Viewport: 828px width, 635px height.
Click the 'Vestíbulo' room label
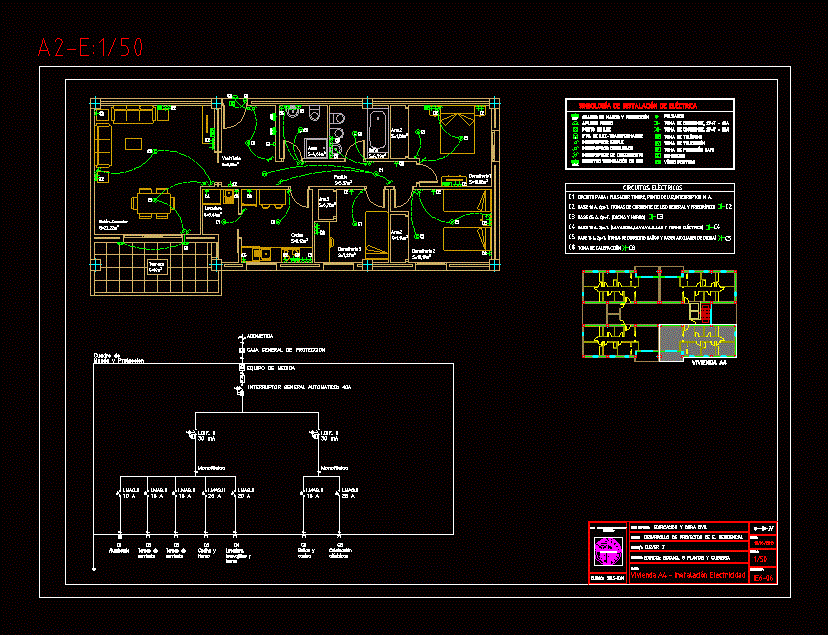point(231,161)
